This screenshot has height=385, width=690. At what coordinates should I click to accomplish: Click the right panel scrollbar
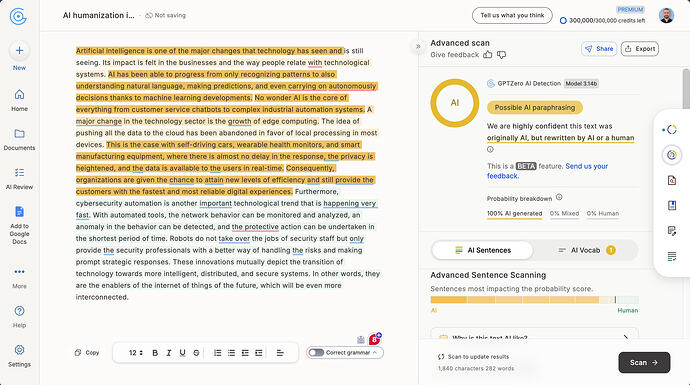(686, 89)
